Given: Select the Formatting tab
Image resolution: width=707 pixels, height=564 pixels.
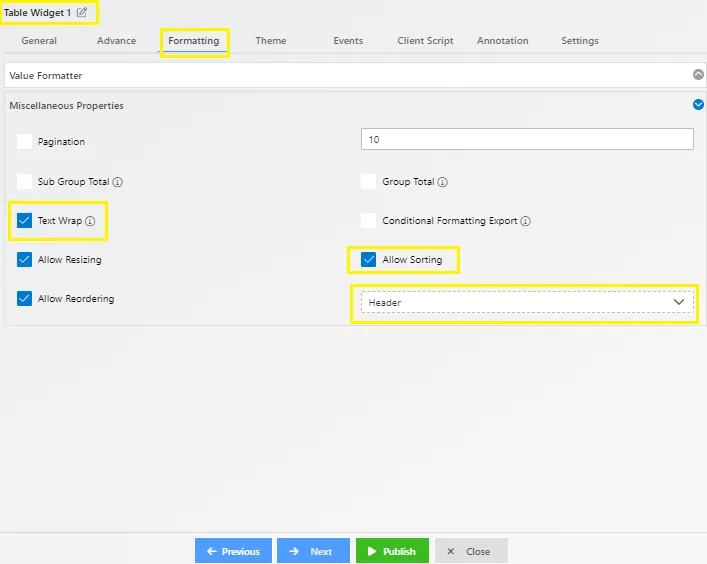Looking at the screenshot, I should [x=194, y=41].
